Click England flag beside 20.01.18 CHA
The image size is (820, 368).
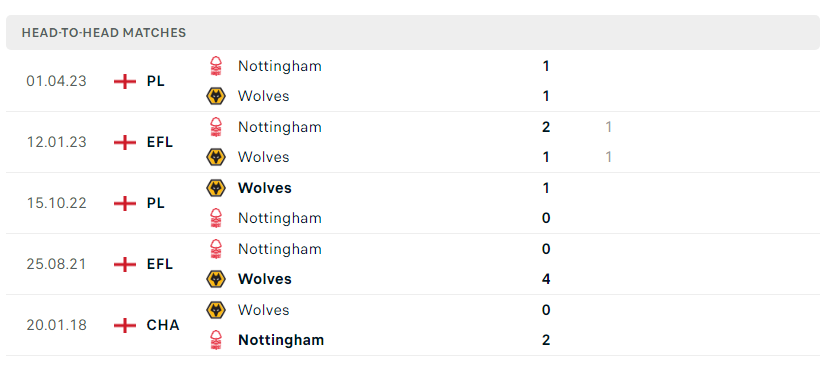124,325
